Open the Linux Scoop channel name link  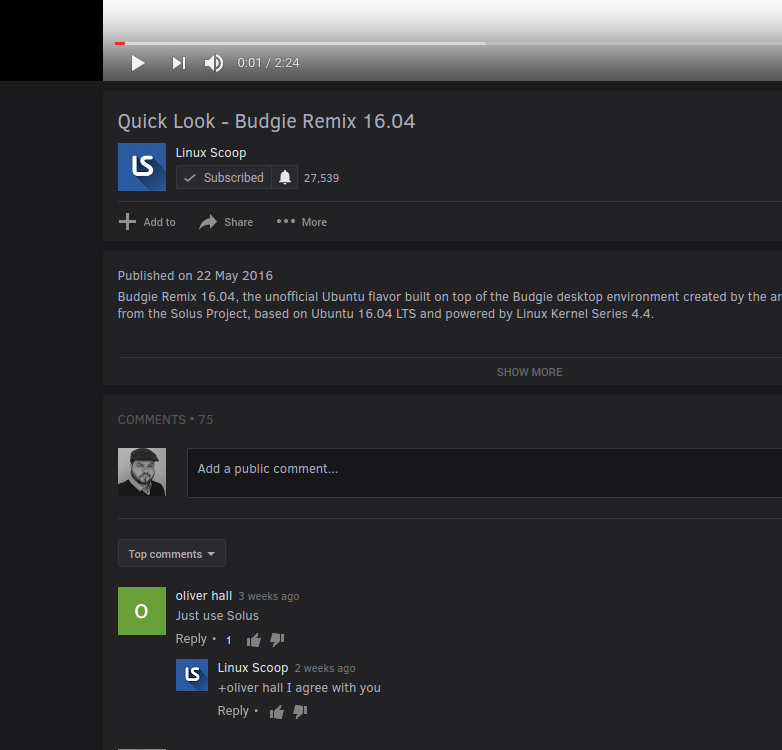tap(210, 153)
